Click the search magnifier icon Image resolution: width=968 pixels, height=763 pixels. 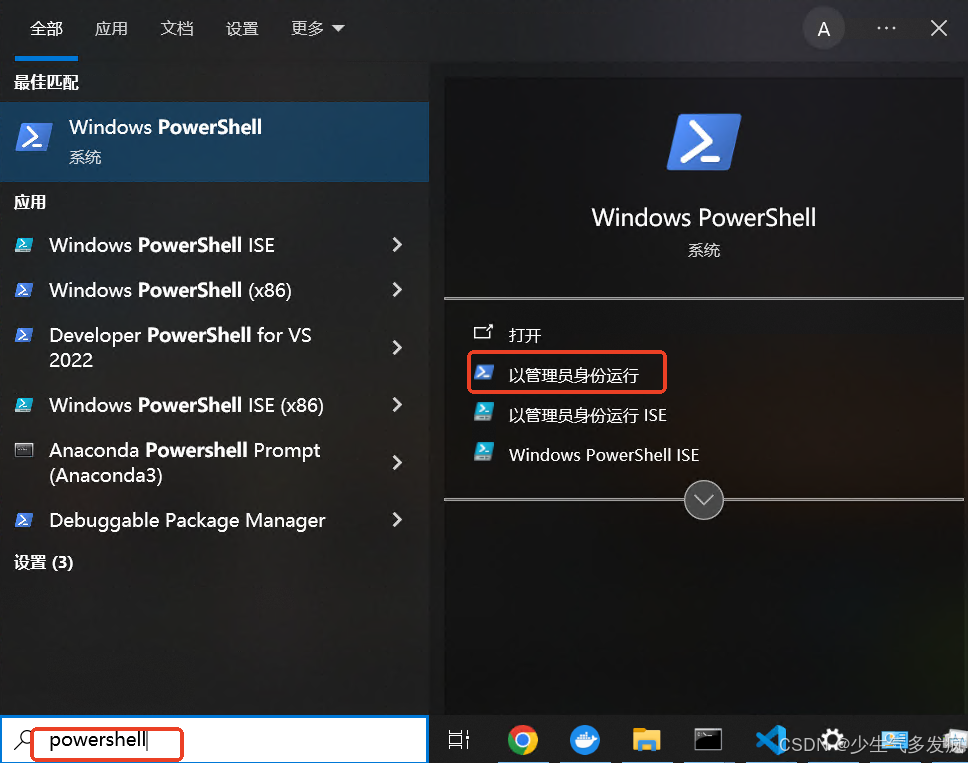click(x=23, y=740)
